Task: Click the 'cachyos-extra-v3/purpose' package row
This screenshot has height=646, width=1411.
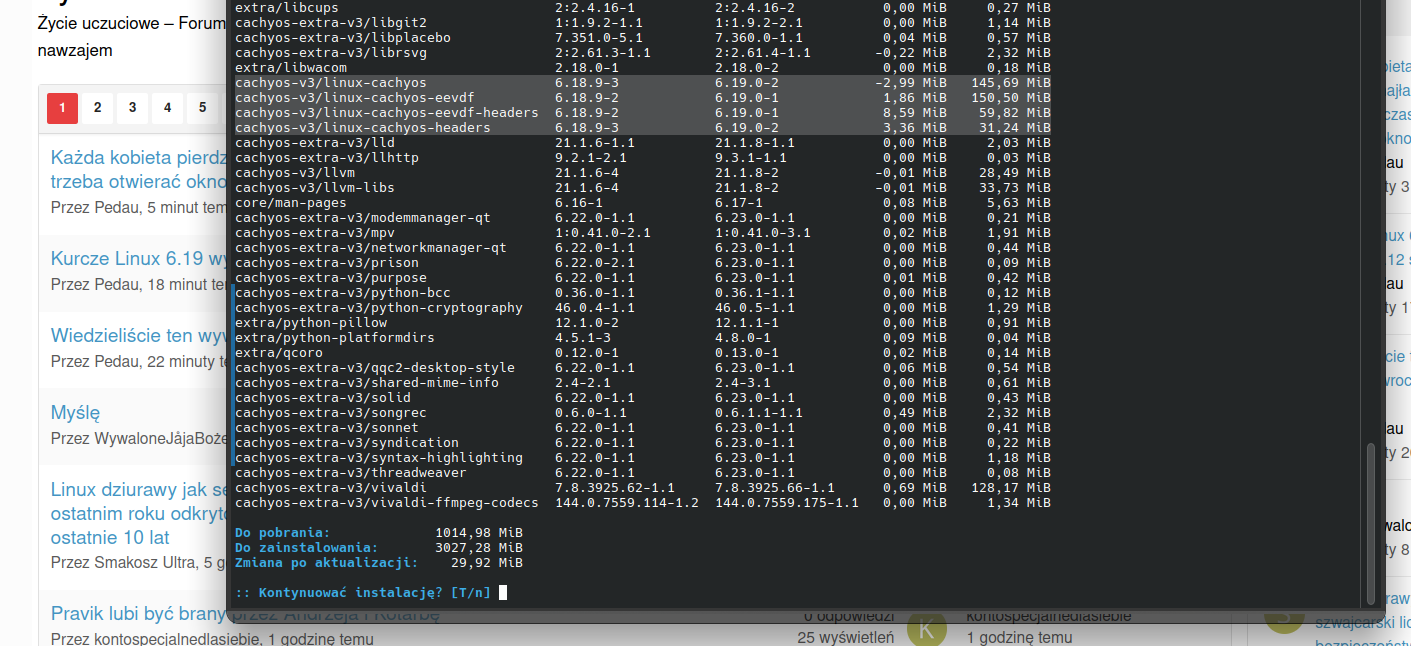Action: click(643, 278)
